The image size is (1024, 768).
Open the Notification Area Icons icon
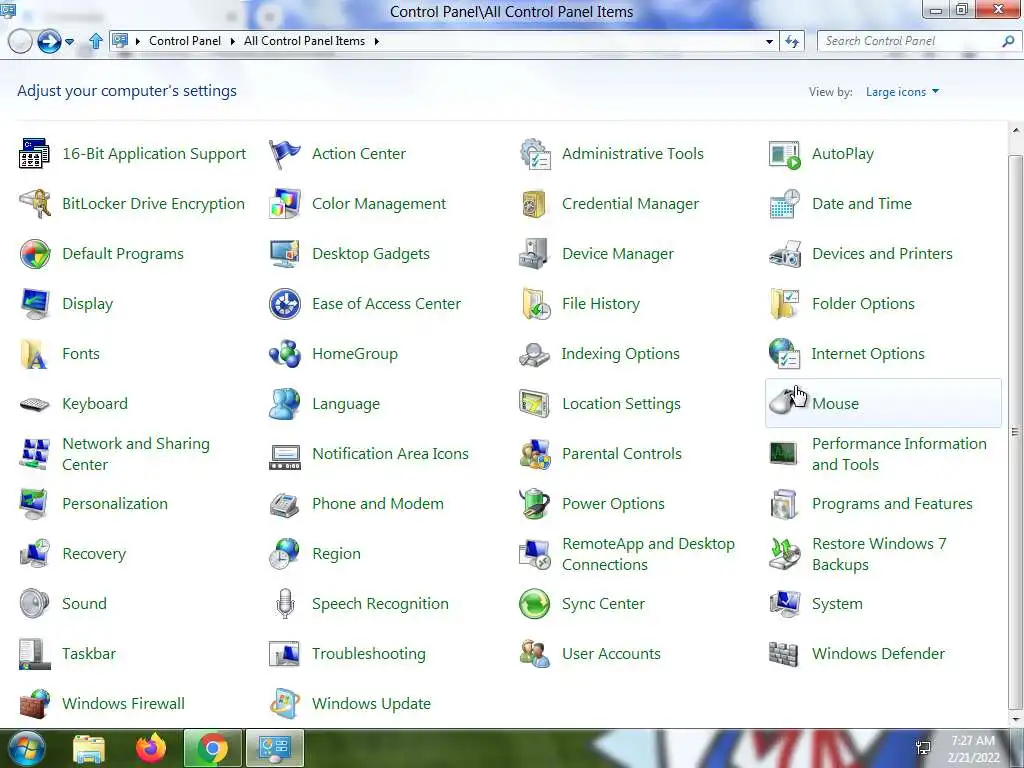coord(285,456)
